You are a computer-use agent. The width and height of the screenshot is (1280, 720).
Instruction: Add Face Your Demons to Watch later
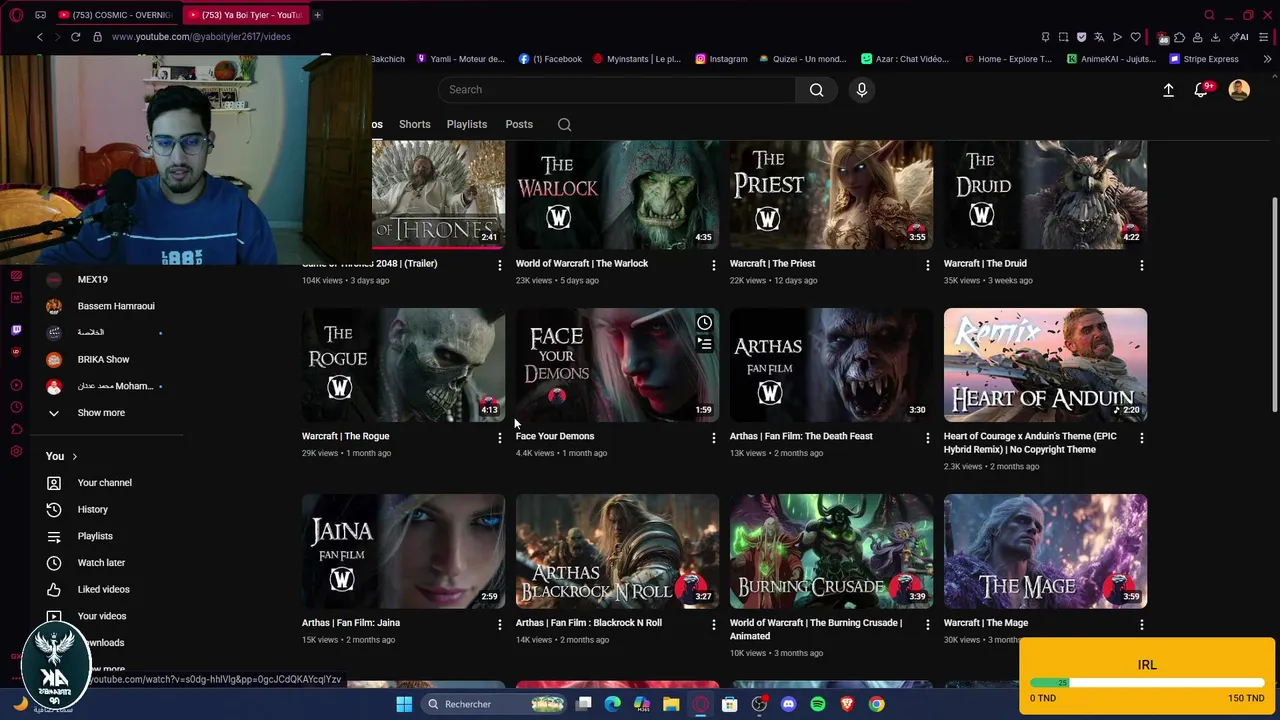[704, 323]
